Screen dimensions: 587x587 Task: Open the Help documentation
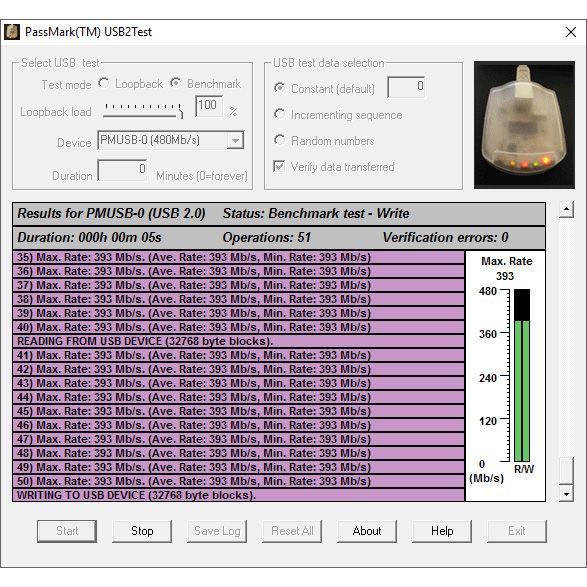coord(442,531)
